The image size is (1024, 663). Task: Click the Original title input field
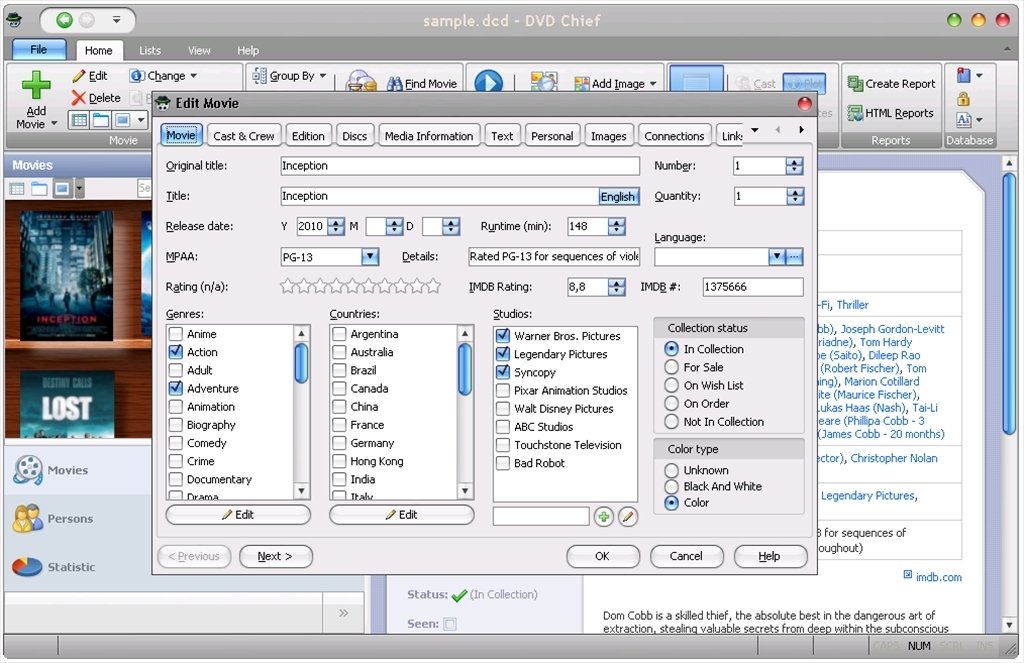click(x=460, y=166)
